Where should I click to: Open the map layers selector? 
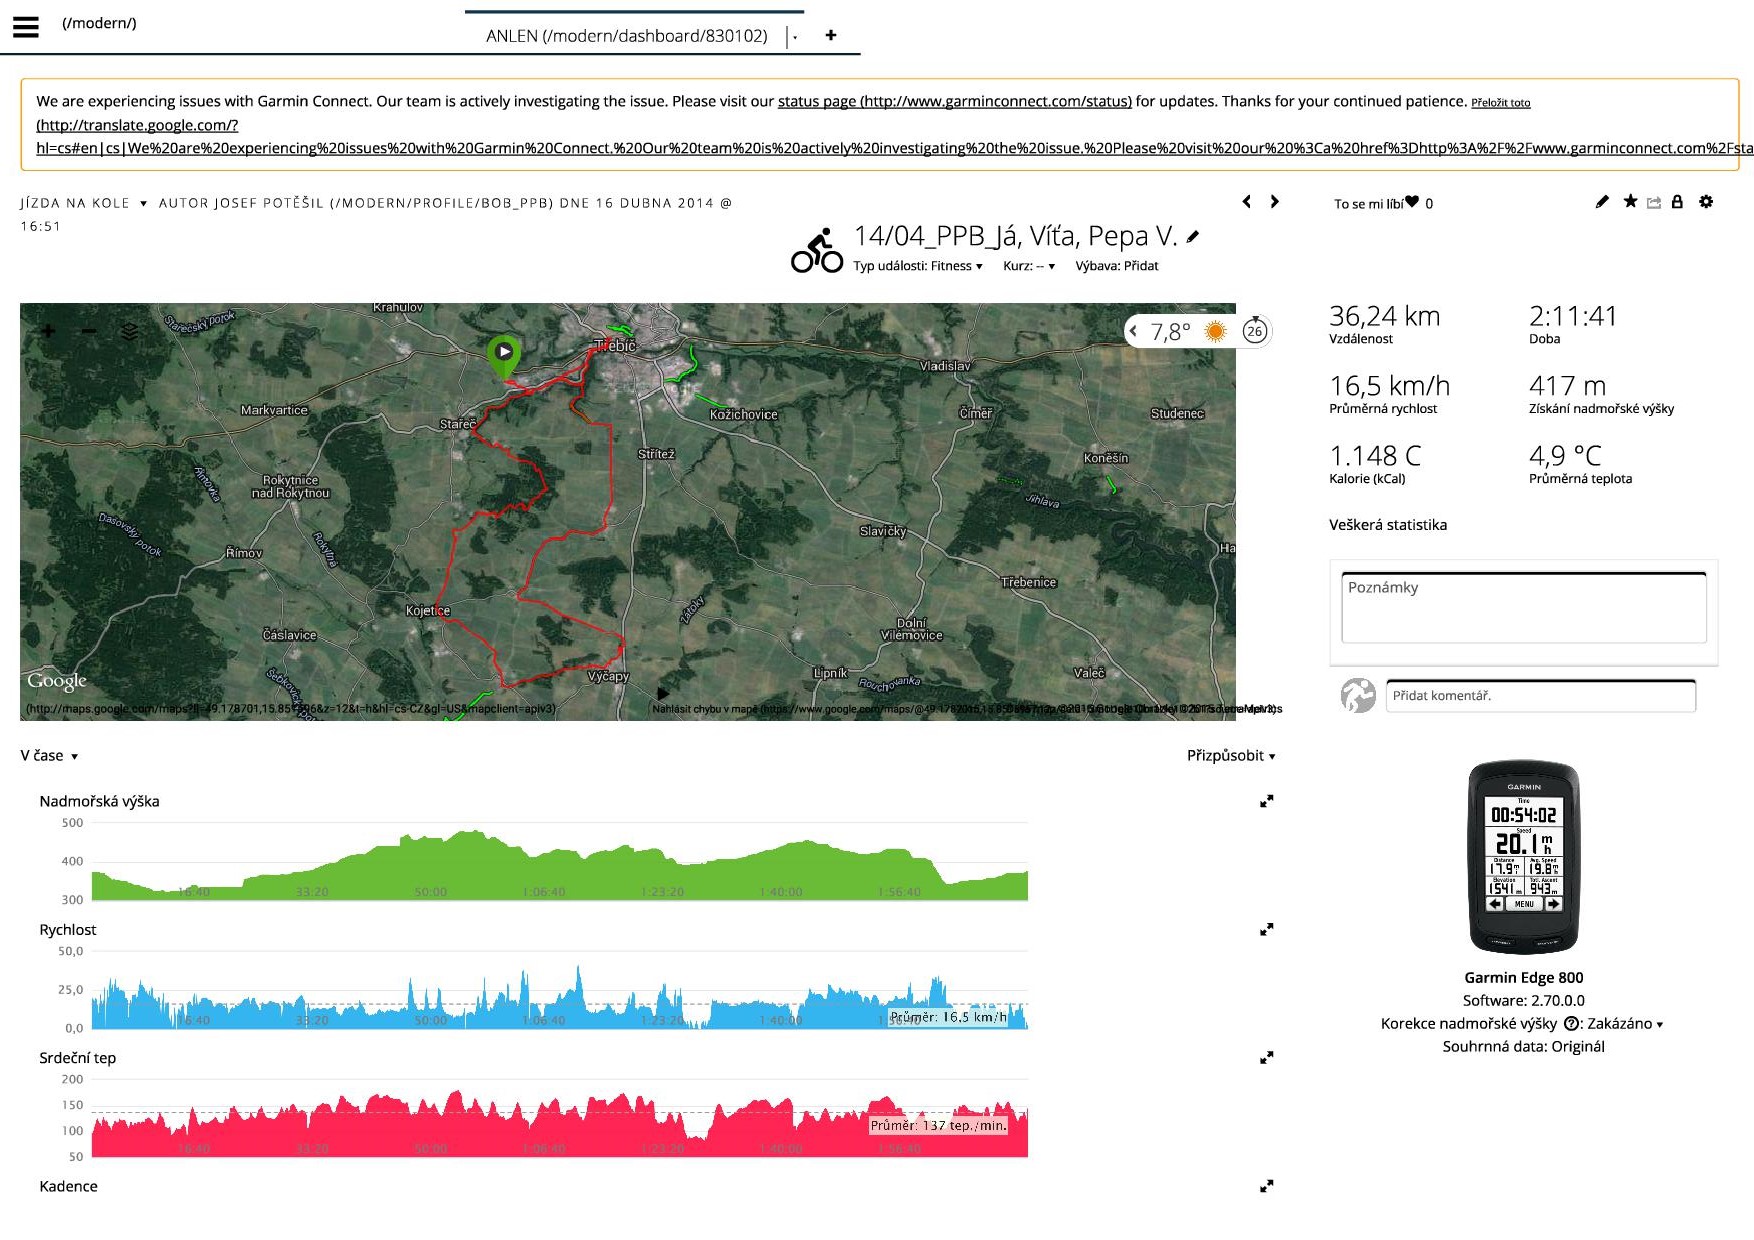130,331
